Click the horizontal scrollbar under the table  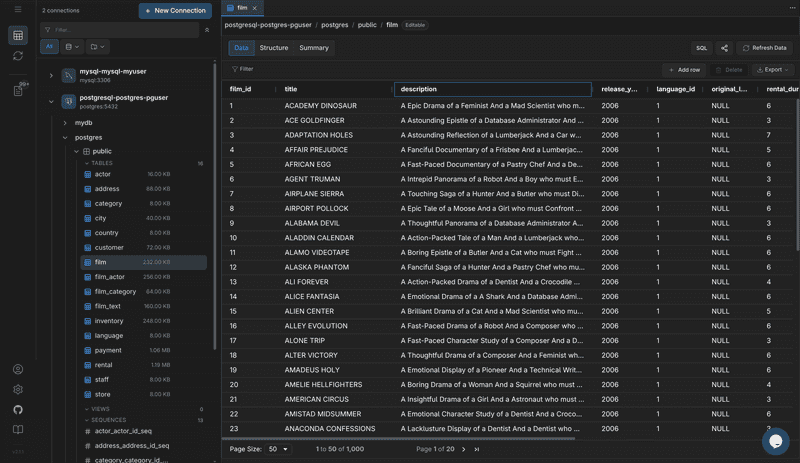tap(399, 438)
